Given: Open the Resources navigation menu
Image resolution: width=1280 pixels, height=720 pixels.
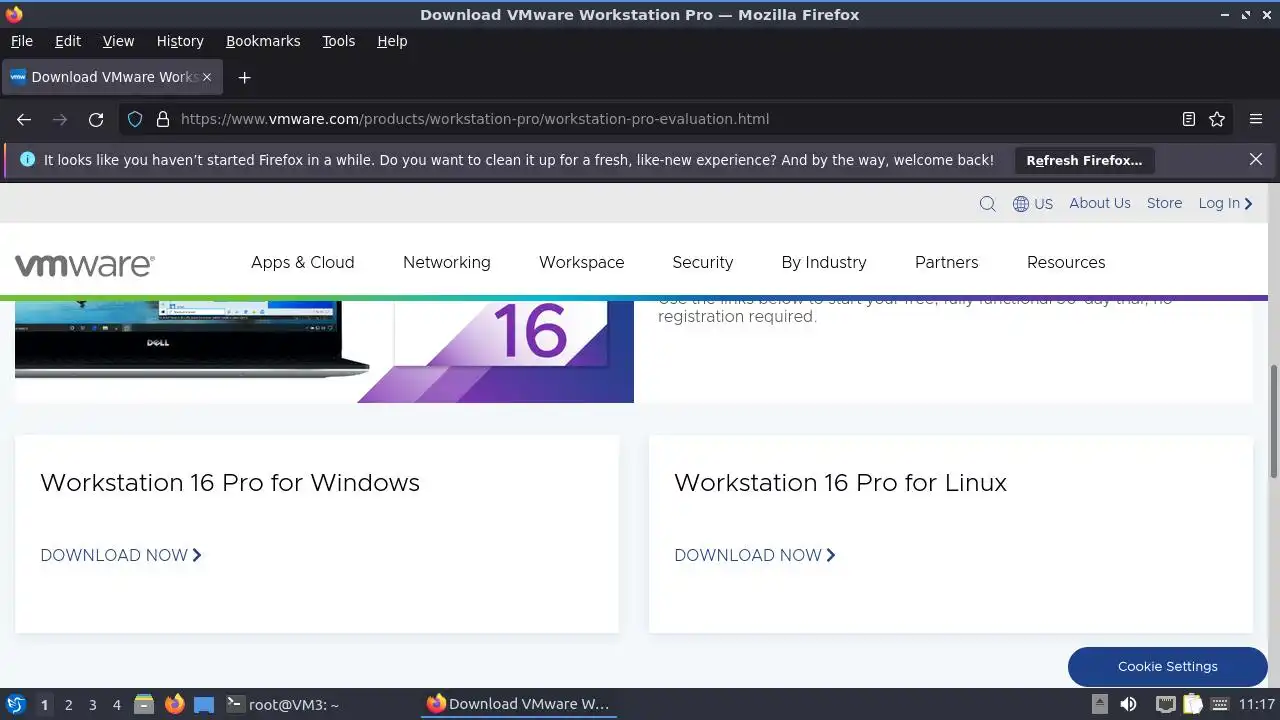Looking at the screenshot, I should pos(1066,262).
